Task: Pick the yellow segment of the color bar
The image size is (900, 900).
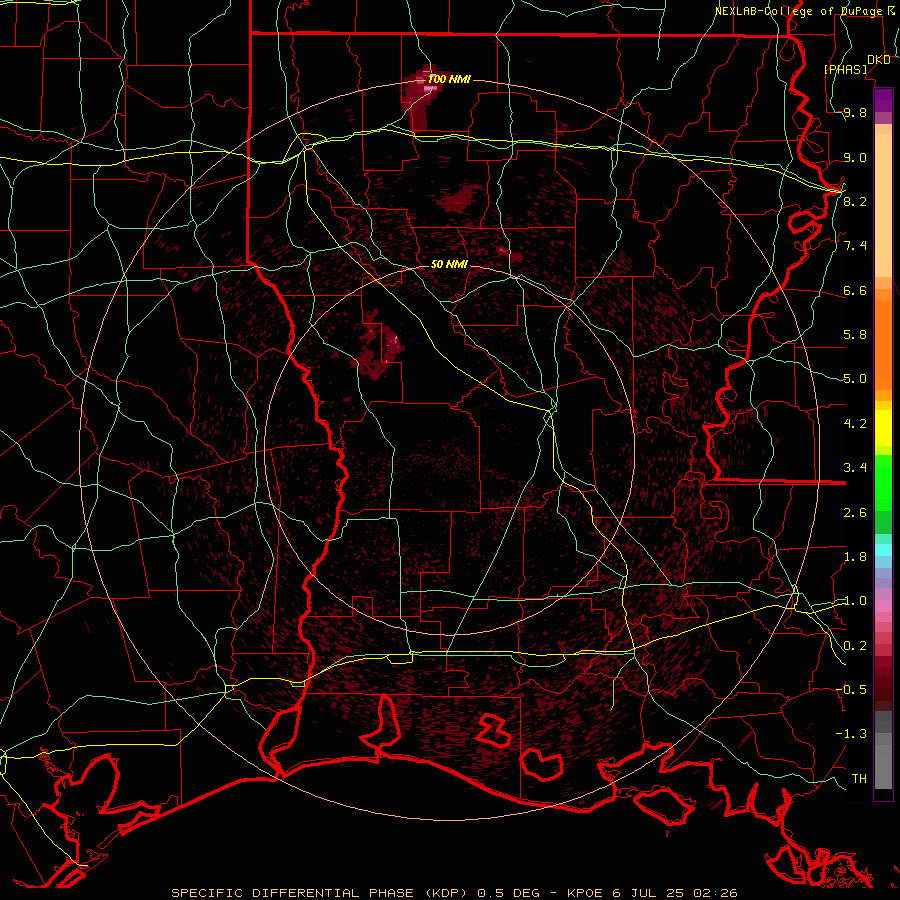Action: [x=883, y=428]
